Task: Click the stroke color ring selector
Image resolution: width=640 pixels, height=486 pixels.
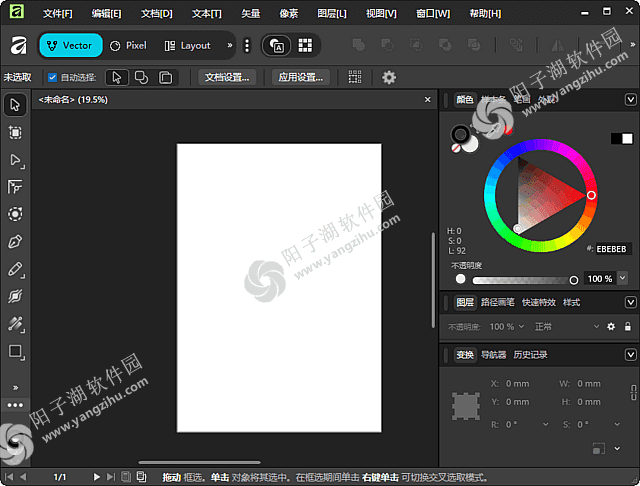Action: [460, 134]
